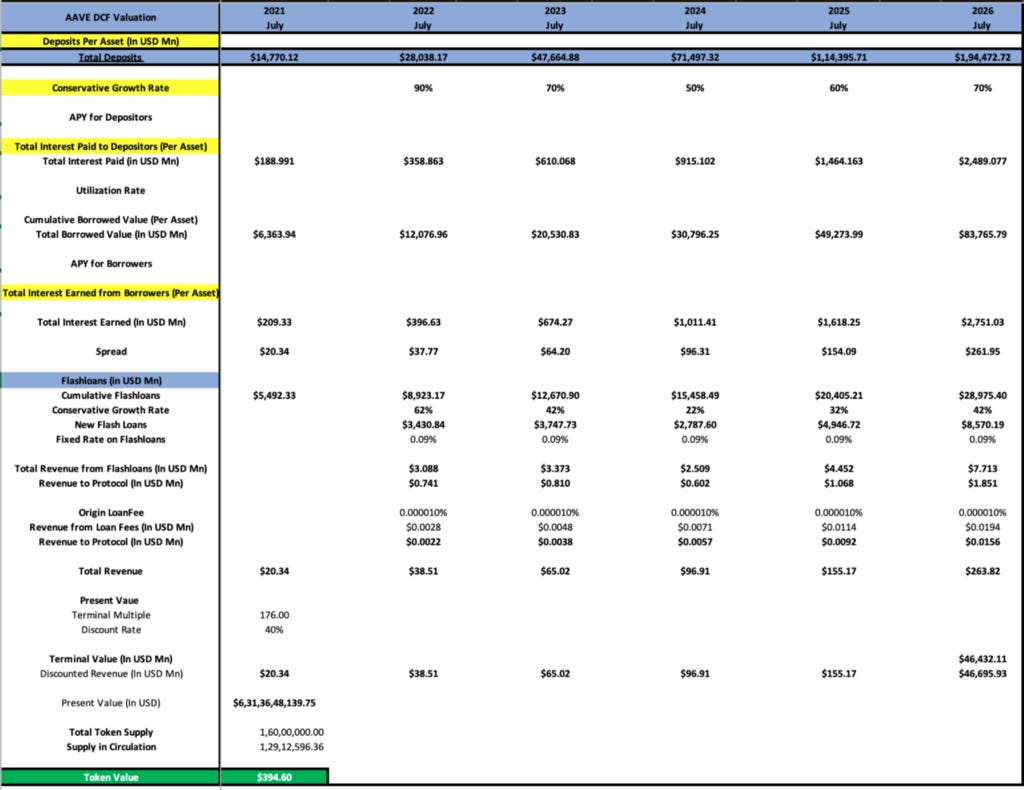Click the $394.60 token value cell
The width and height of the screenshot is (1024, 790).
click(x=274, y=777)
